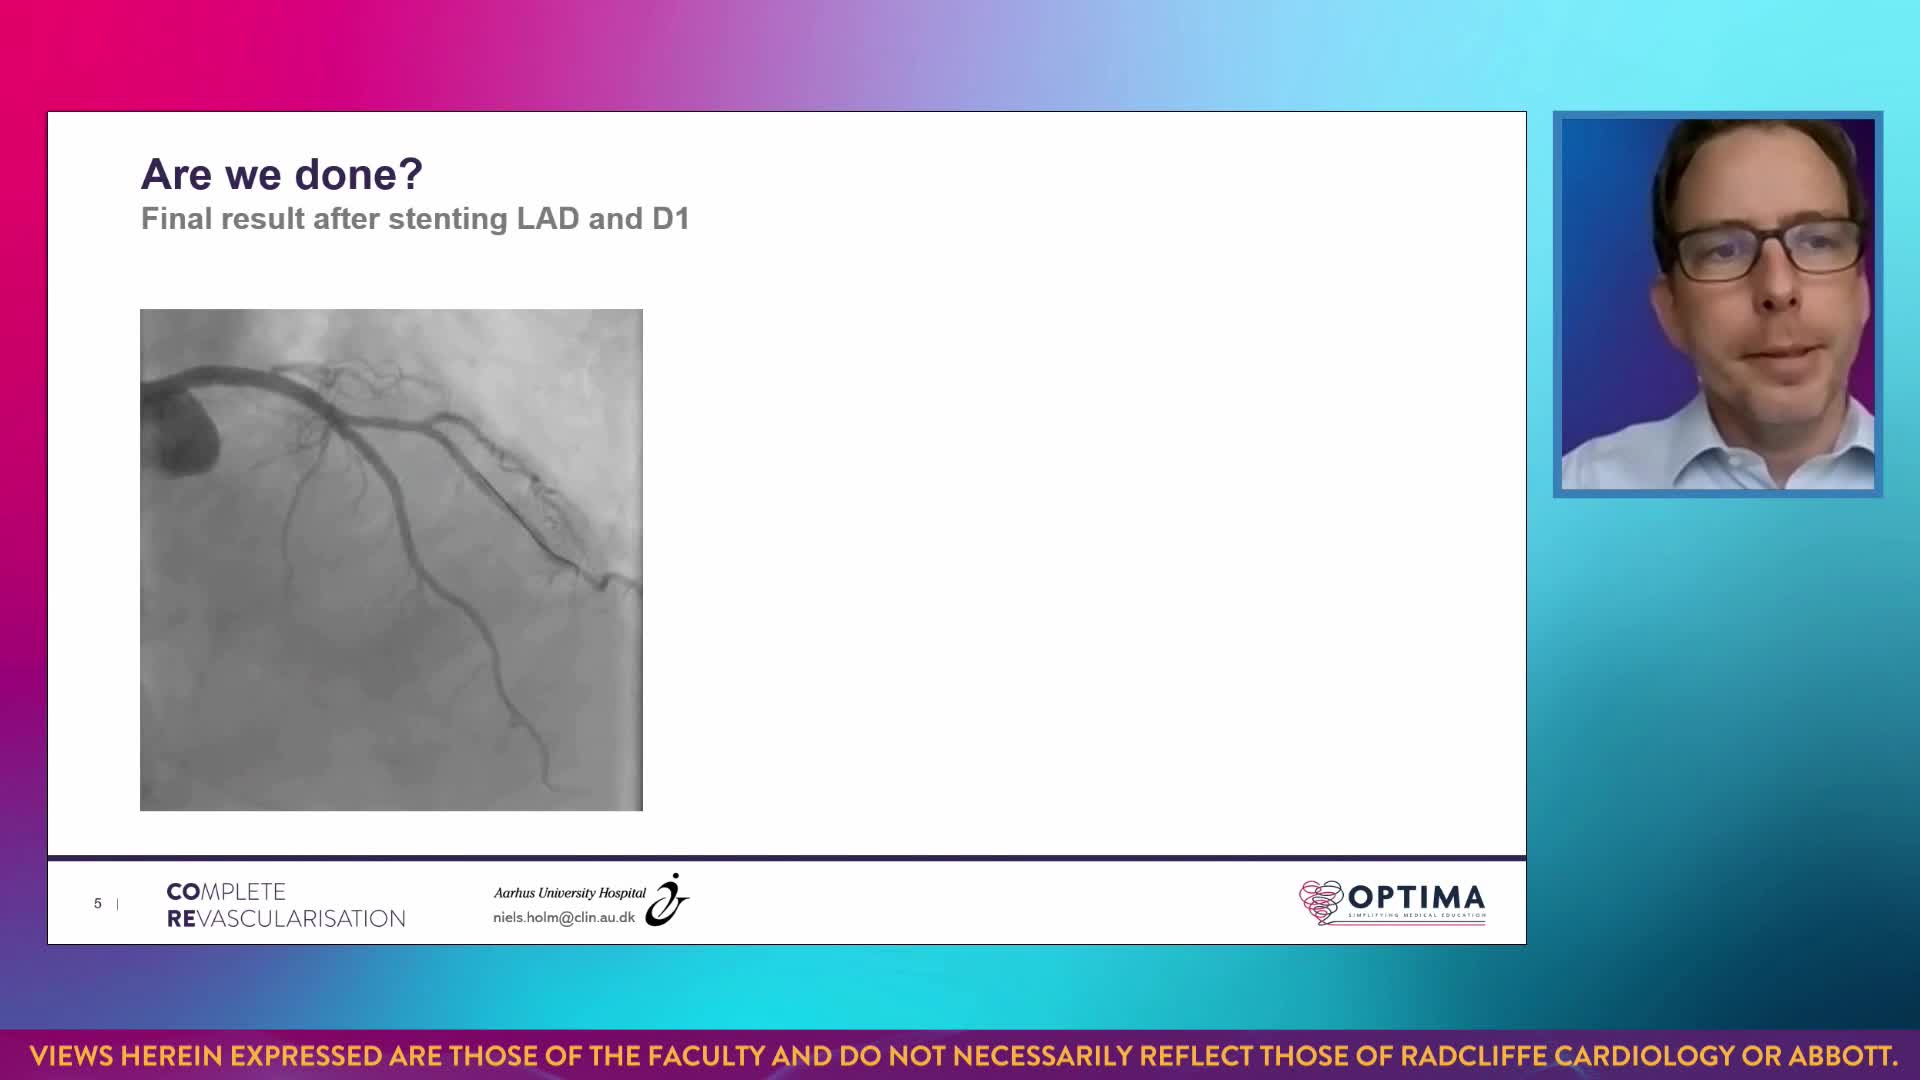Click the Complete Revascularisation logo
The width and height of the screenshot is (1920, 1080).
285,904
